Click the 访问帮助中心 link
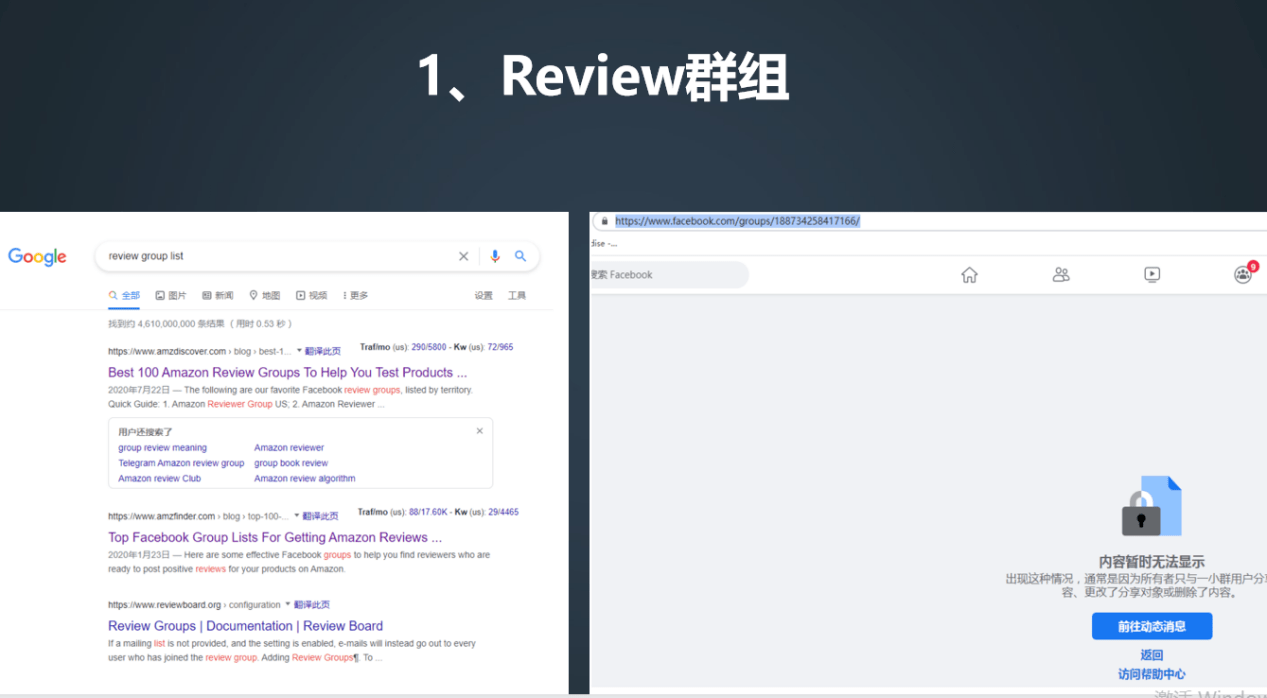This screenshot has height=698, width=1267. [1152, 675]
